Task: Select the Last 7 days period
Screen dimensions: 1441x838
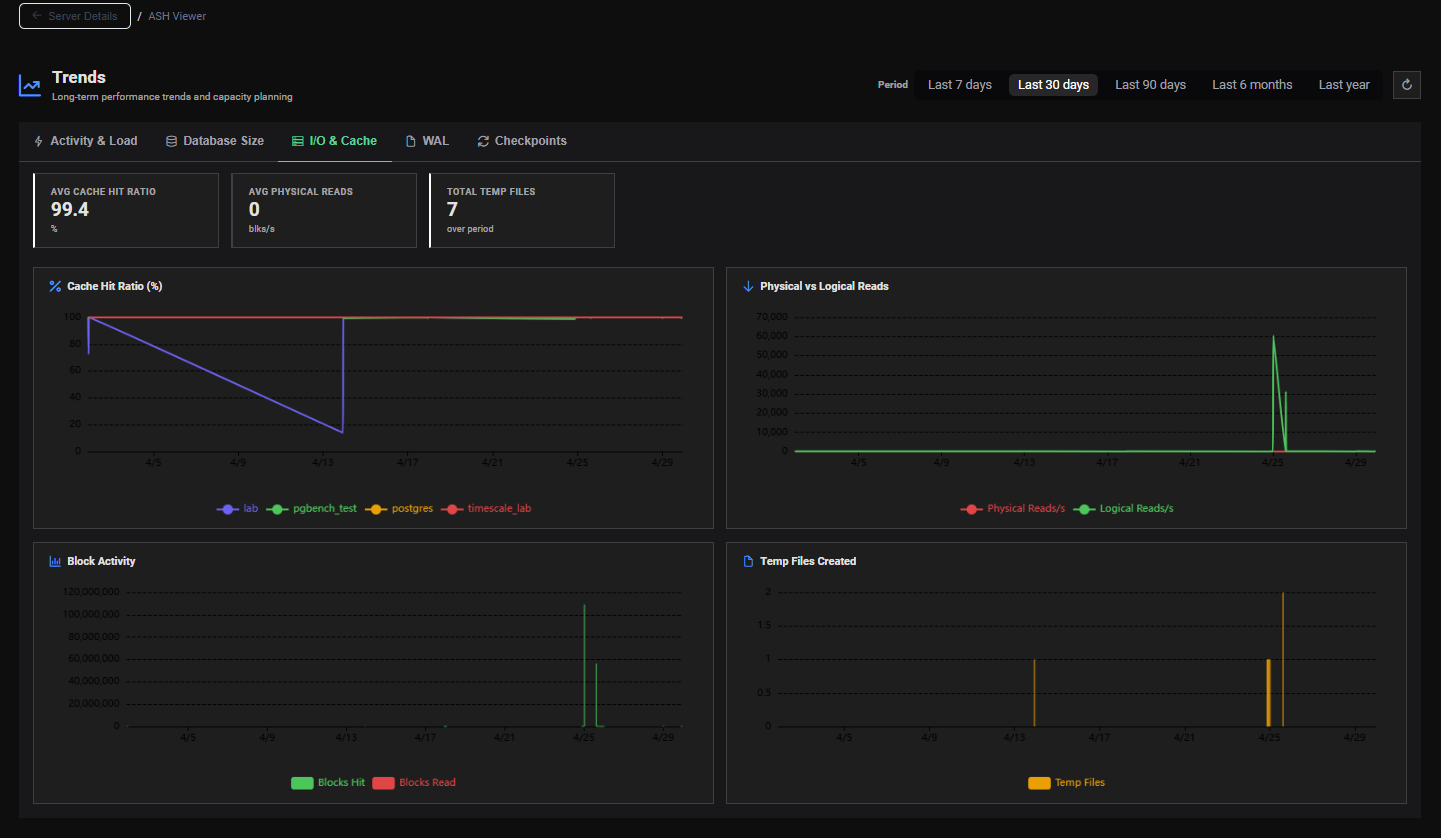Action: click(960, 85)
